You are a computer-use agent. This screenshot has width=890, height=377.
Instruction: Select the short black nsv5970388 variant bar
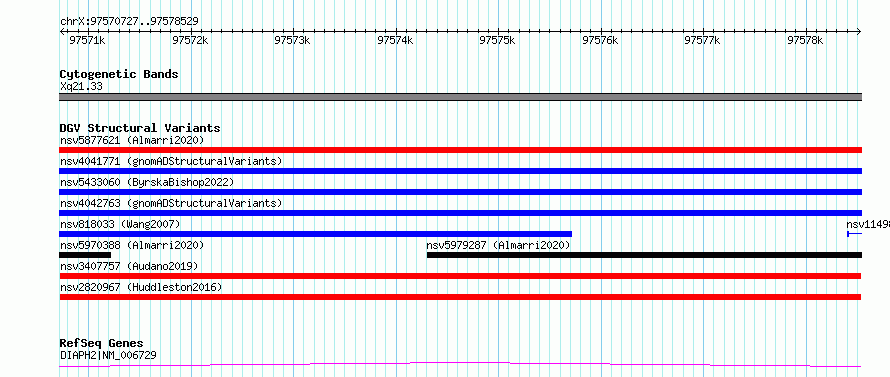click(85, 255)
